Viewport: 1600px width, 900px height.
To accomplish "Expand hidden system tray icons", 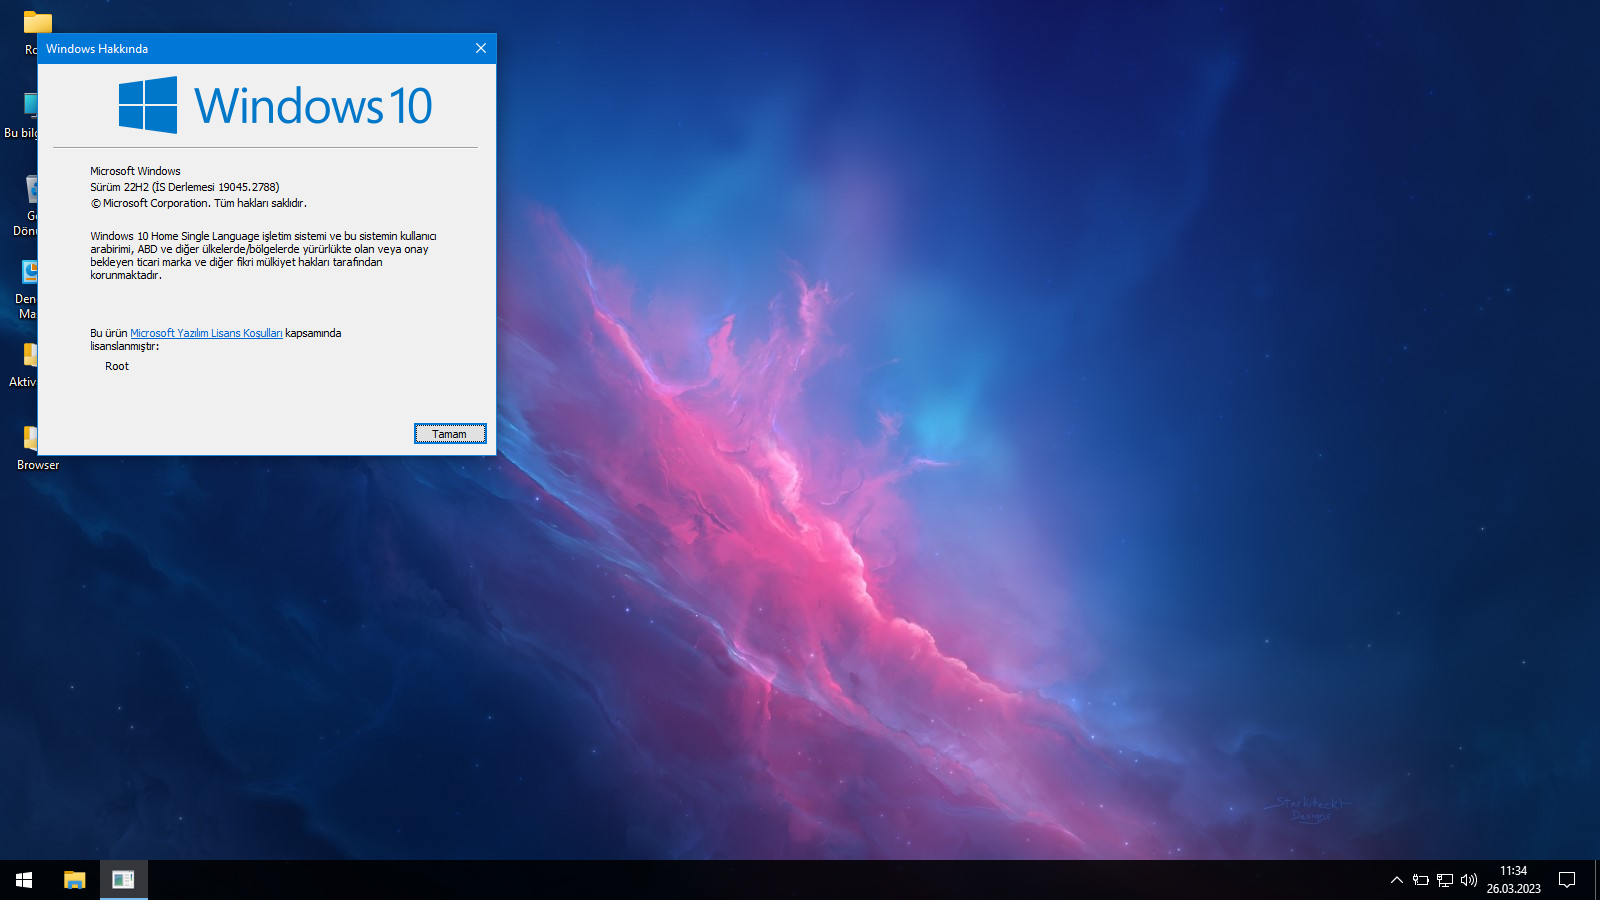I will (1396, 880).
